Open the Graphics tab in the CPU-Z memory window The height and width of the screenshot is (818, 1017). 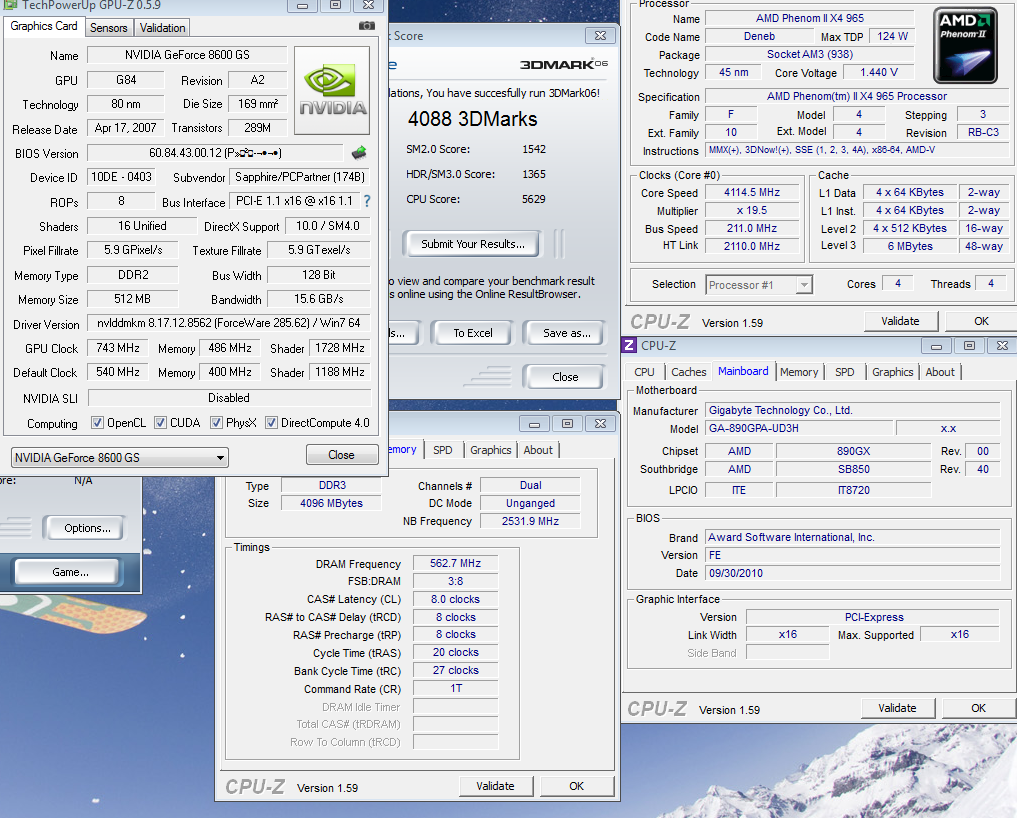(490, 450)
